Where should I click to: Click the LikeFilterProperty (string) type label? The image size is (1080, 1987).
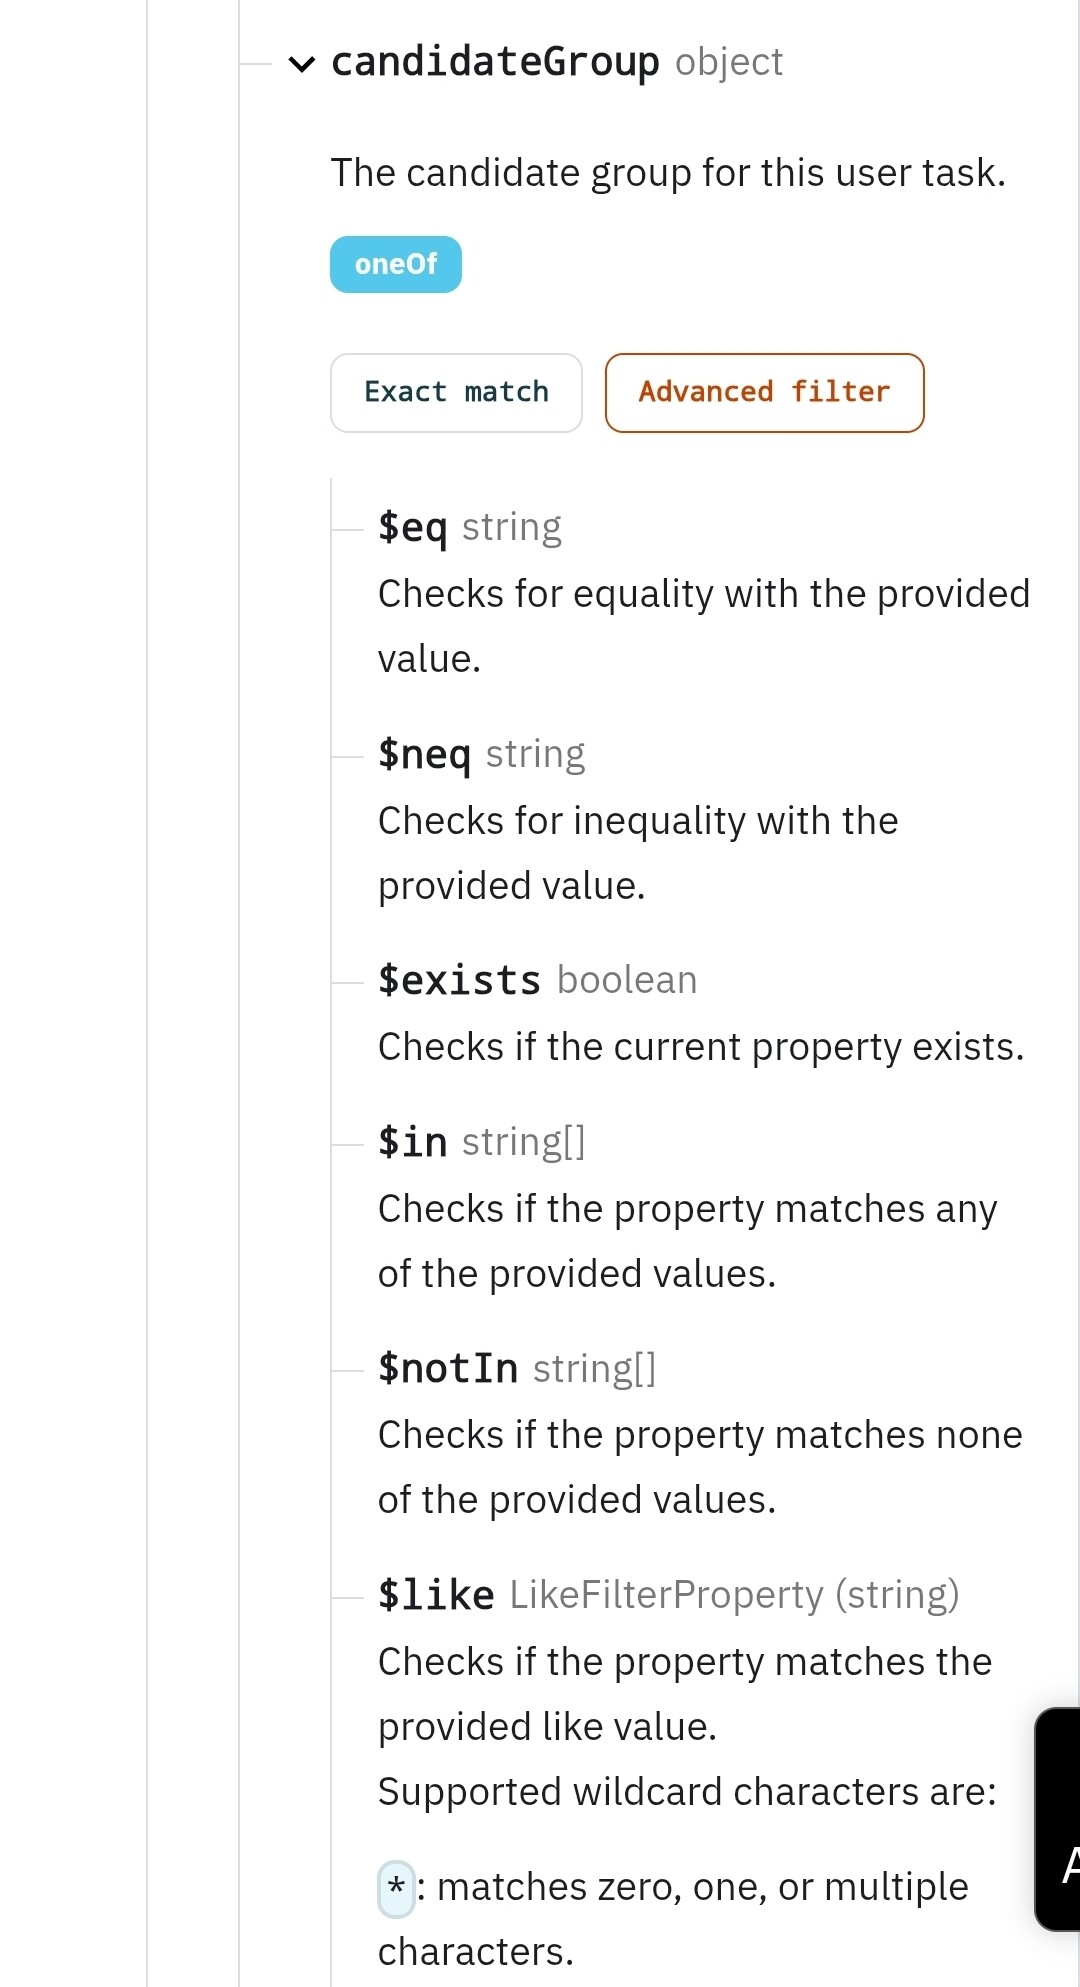click(734, 1595)
